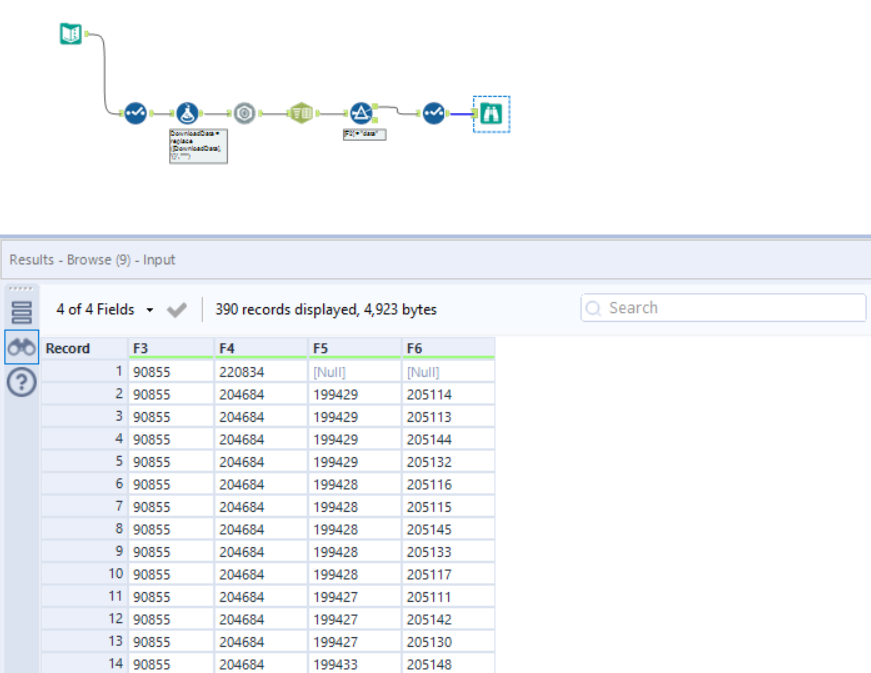Image resolution: width=871 pixels, height=673 pixels.
Task: Click the Select tool connected to Browse
Action: click(x=433, y=113)
